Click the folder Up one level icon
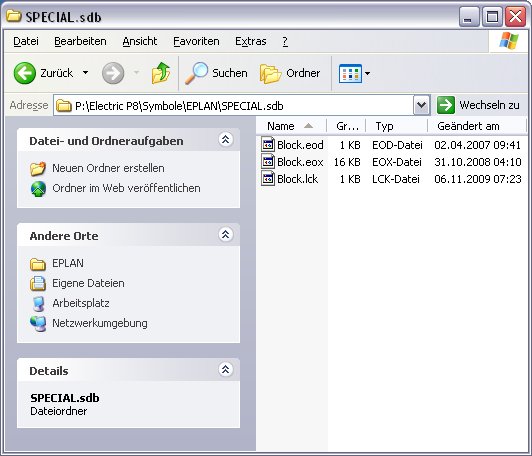 pos(161,73)
